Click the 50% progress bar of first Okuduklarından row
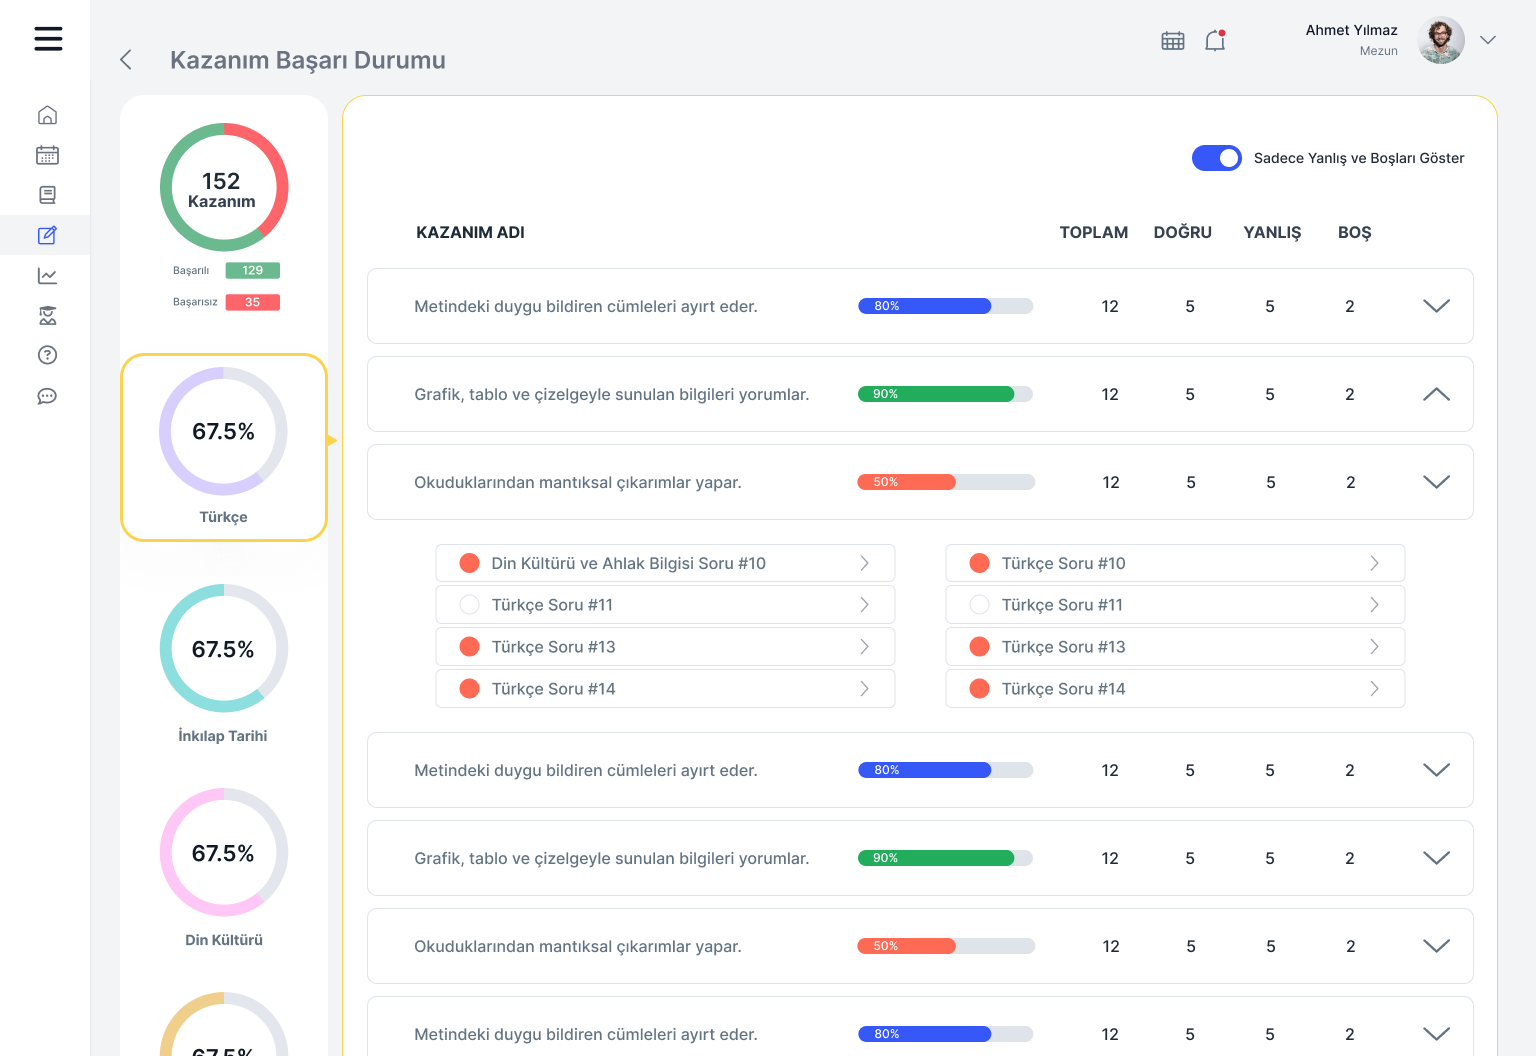Screen dimensions: 1536x1056 coord(945,482)
